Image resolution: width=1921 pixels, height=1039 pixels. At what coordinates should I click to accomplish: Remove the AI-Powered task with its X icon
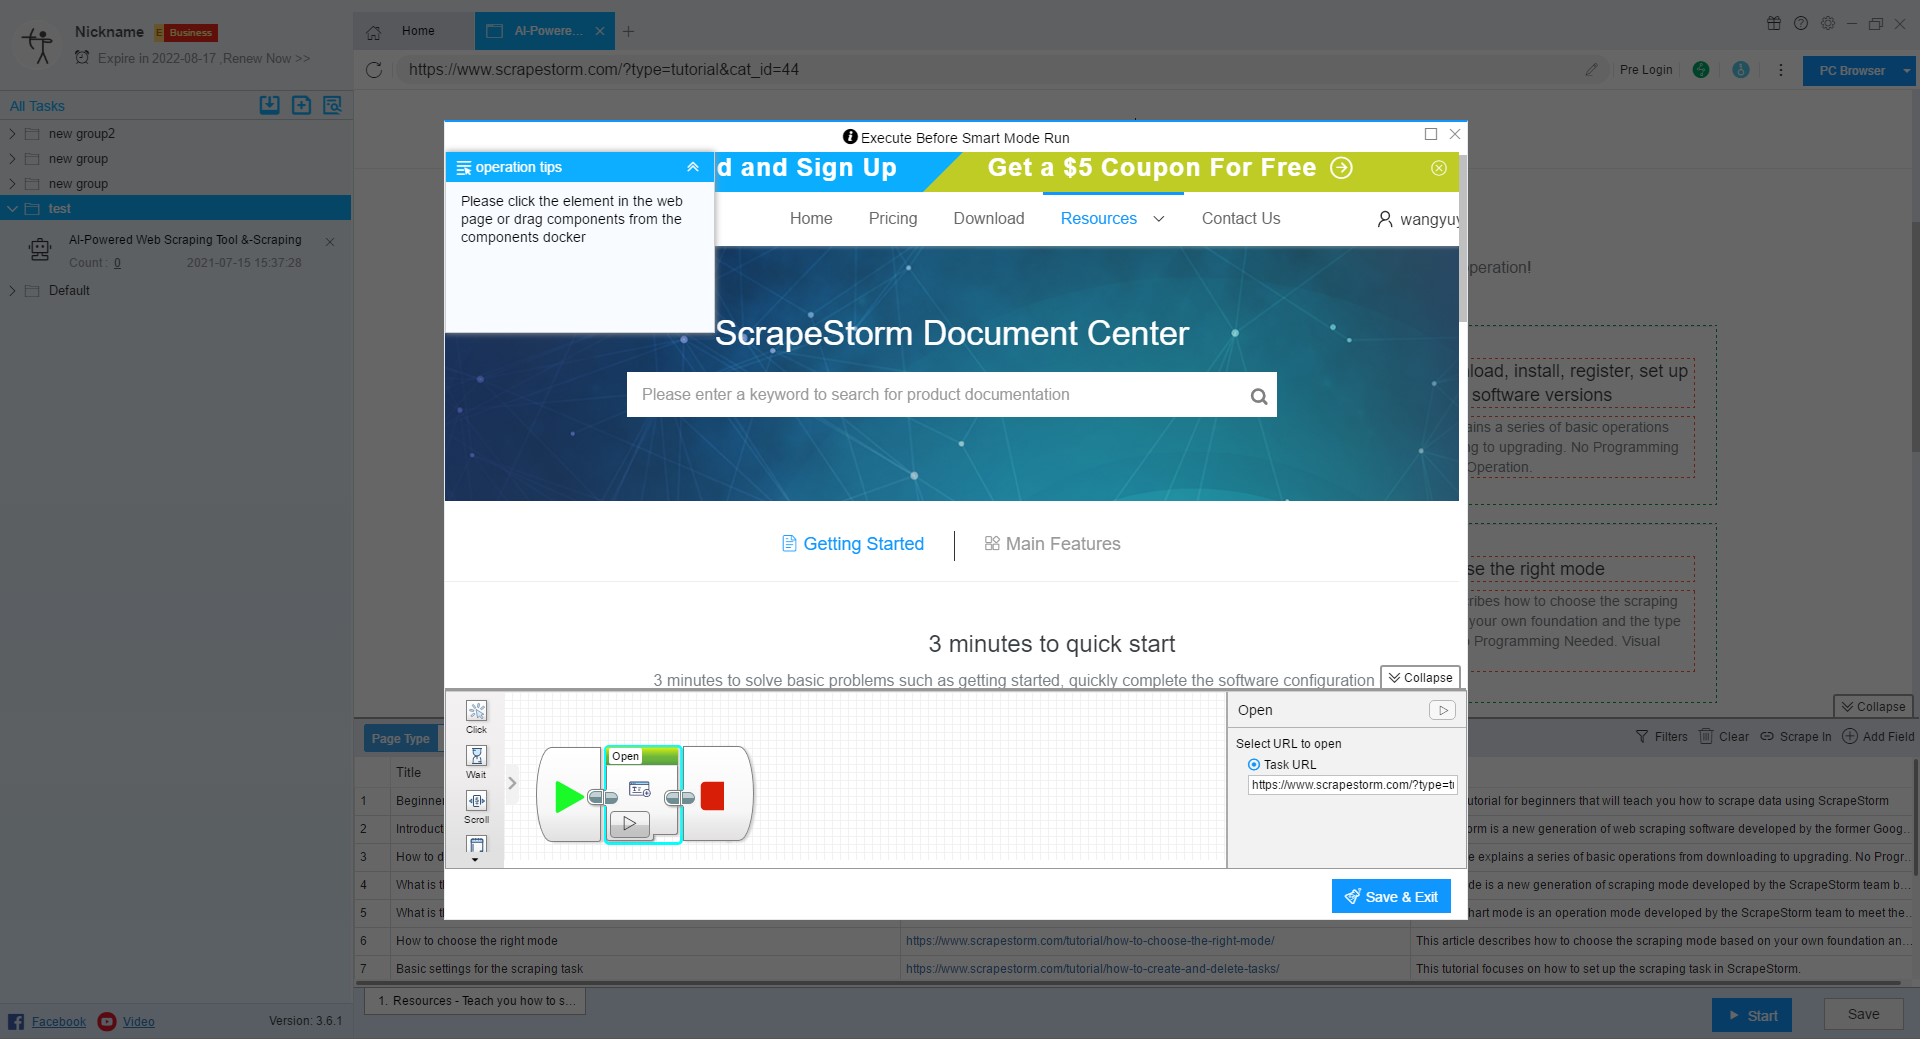[330, 242]
